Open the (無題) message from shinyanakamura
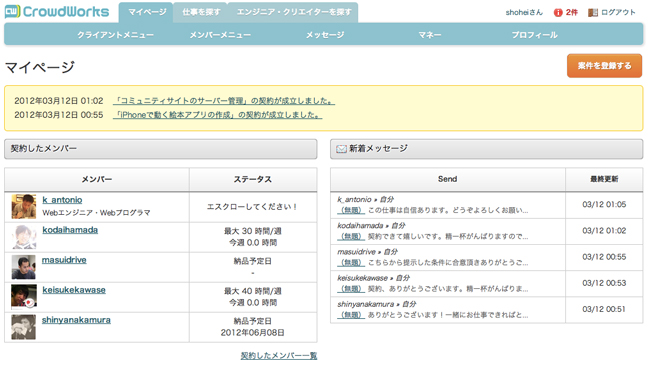Image resolution: width=650 pixels, height=369 pixels. [x=351, y=315]
